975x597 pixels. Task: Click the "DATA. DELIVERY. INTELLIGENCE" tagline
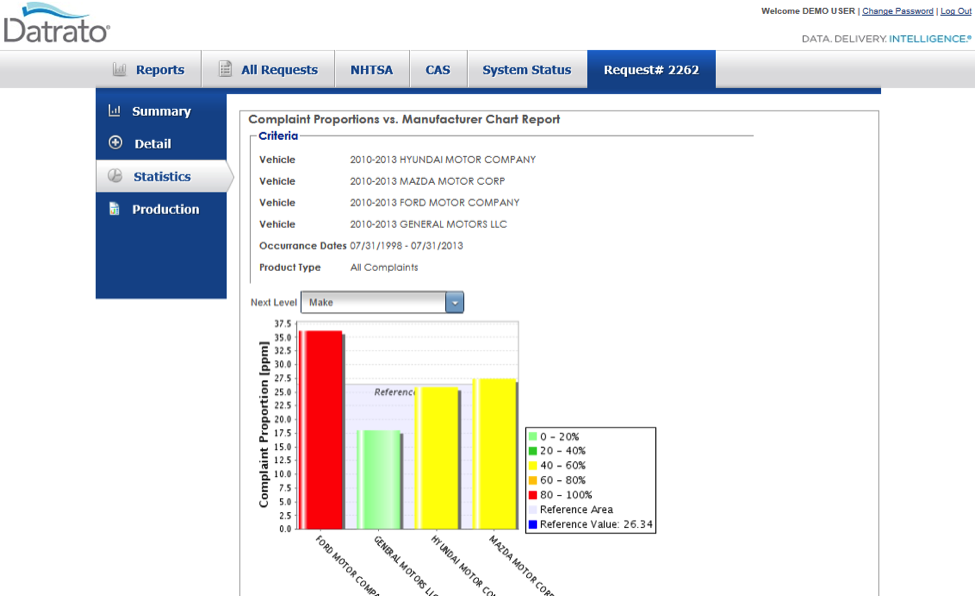coord(887,39)
